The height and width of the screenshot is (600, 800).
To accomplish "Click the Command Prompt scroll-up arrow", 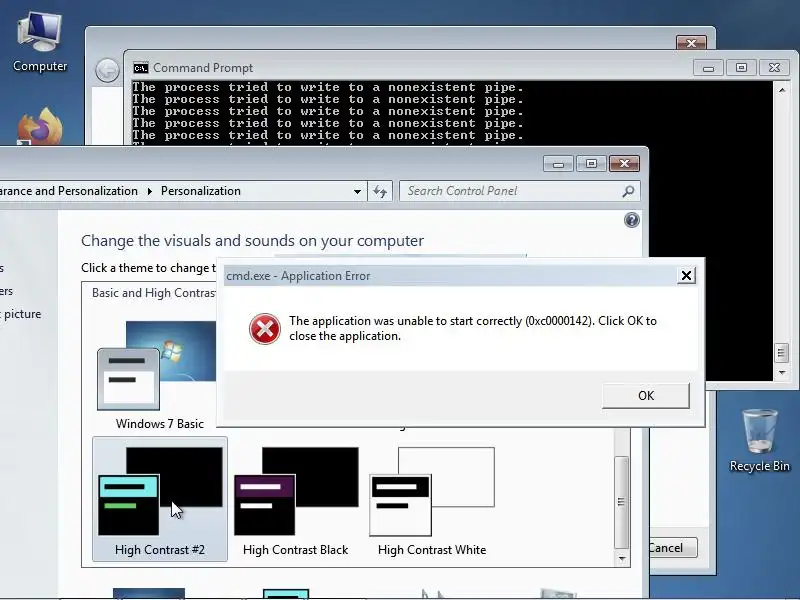I will click(x=782, y=90).
